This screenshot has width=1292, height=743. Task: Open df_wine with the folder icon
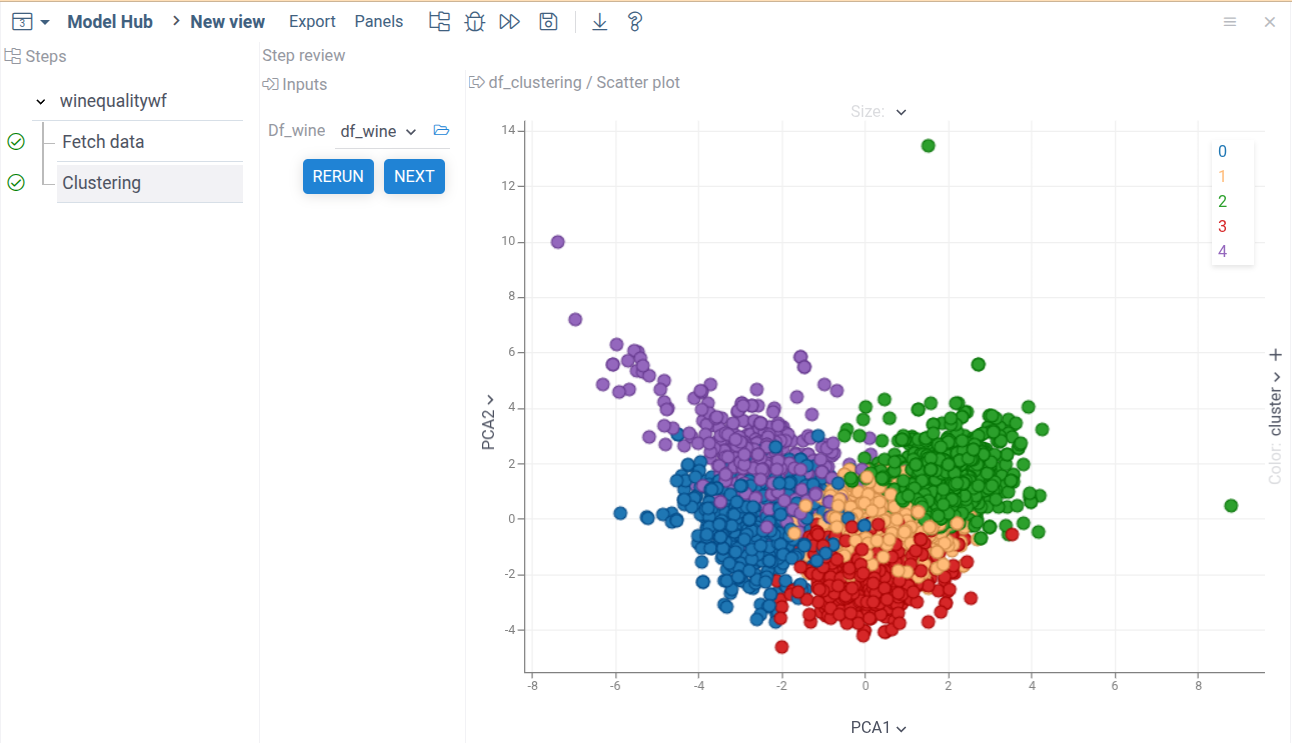point(440,129)
